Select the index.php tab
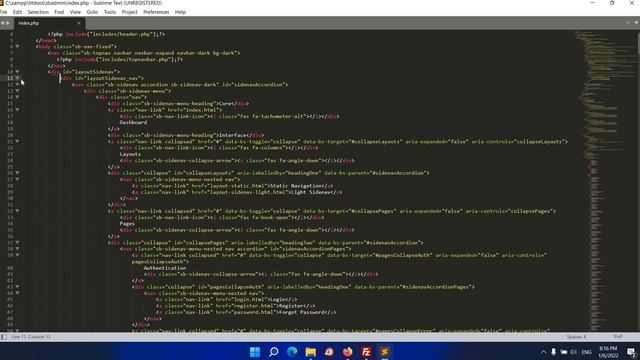The image size is (640, 360). (48, 23)
